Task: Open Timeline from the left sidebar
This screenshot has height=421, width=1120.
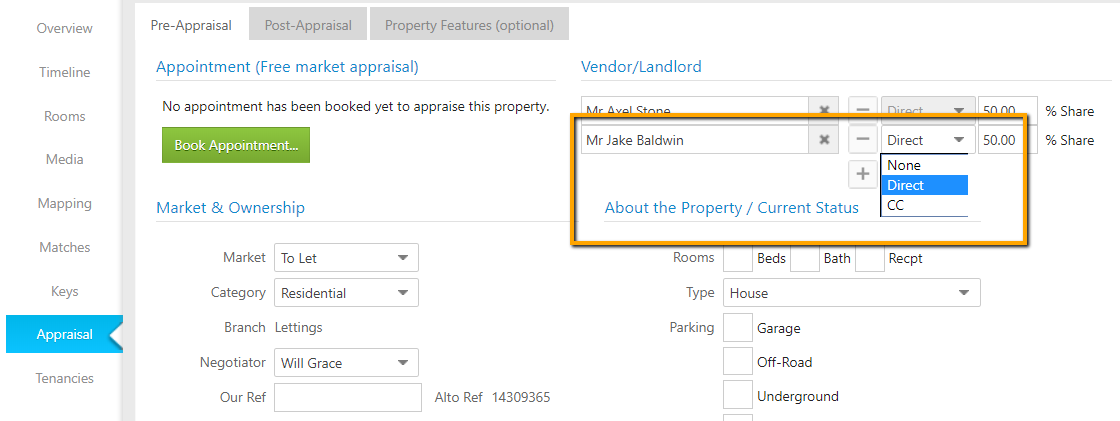Action: point(64,72)
